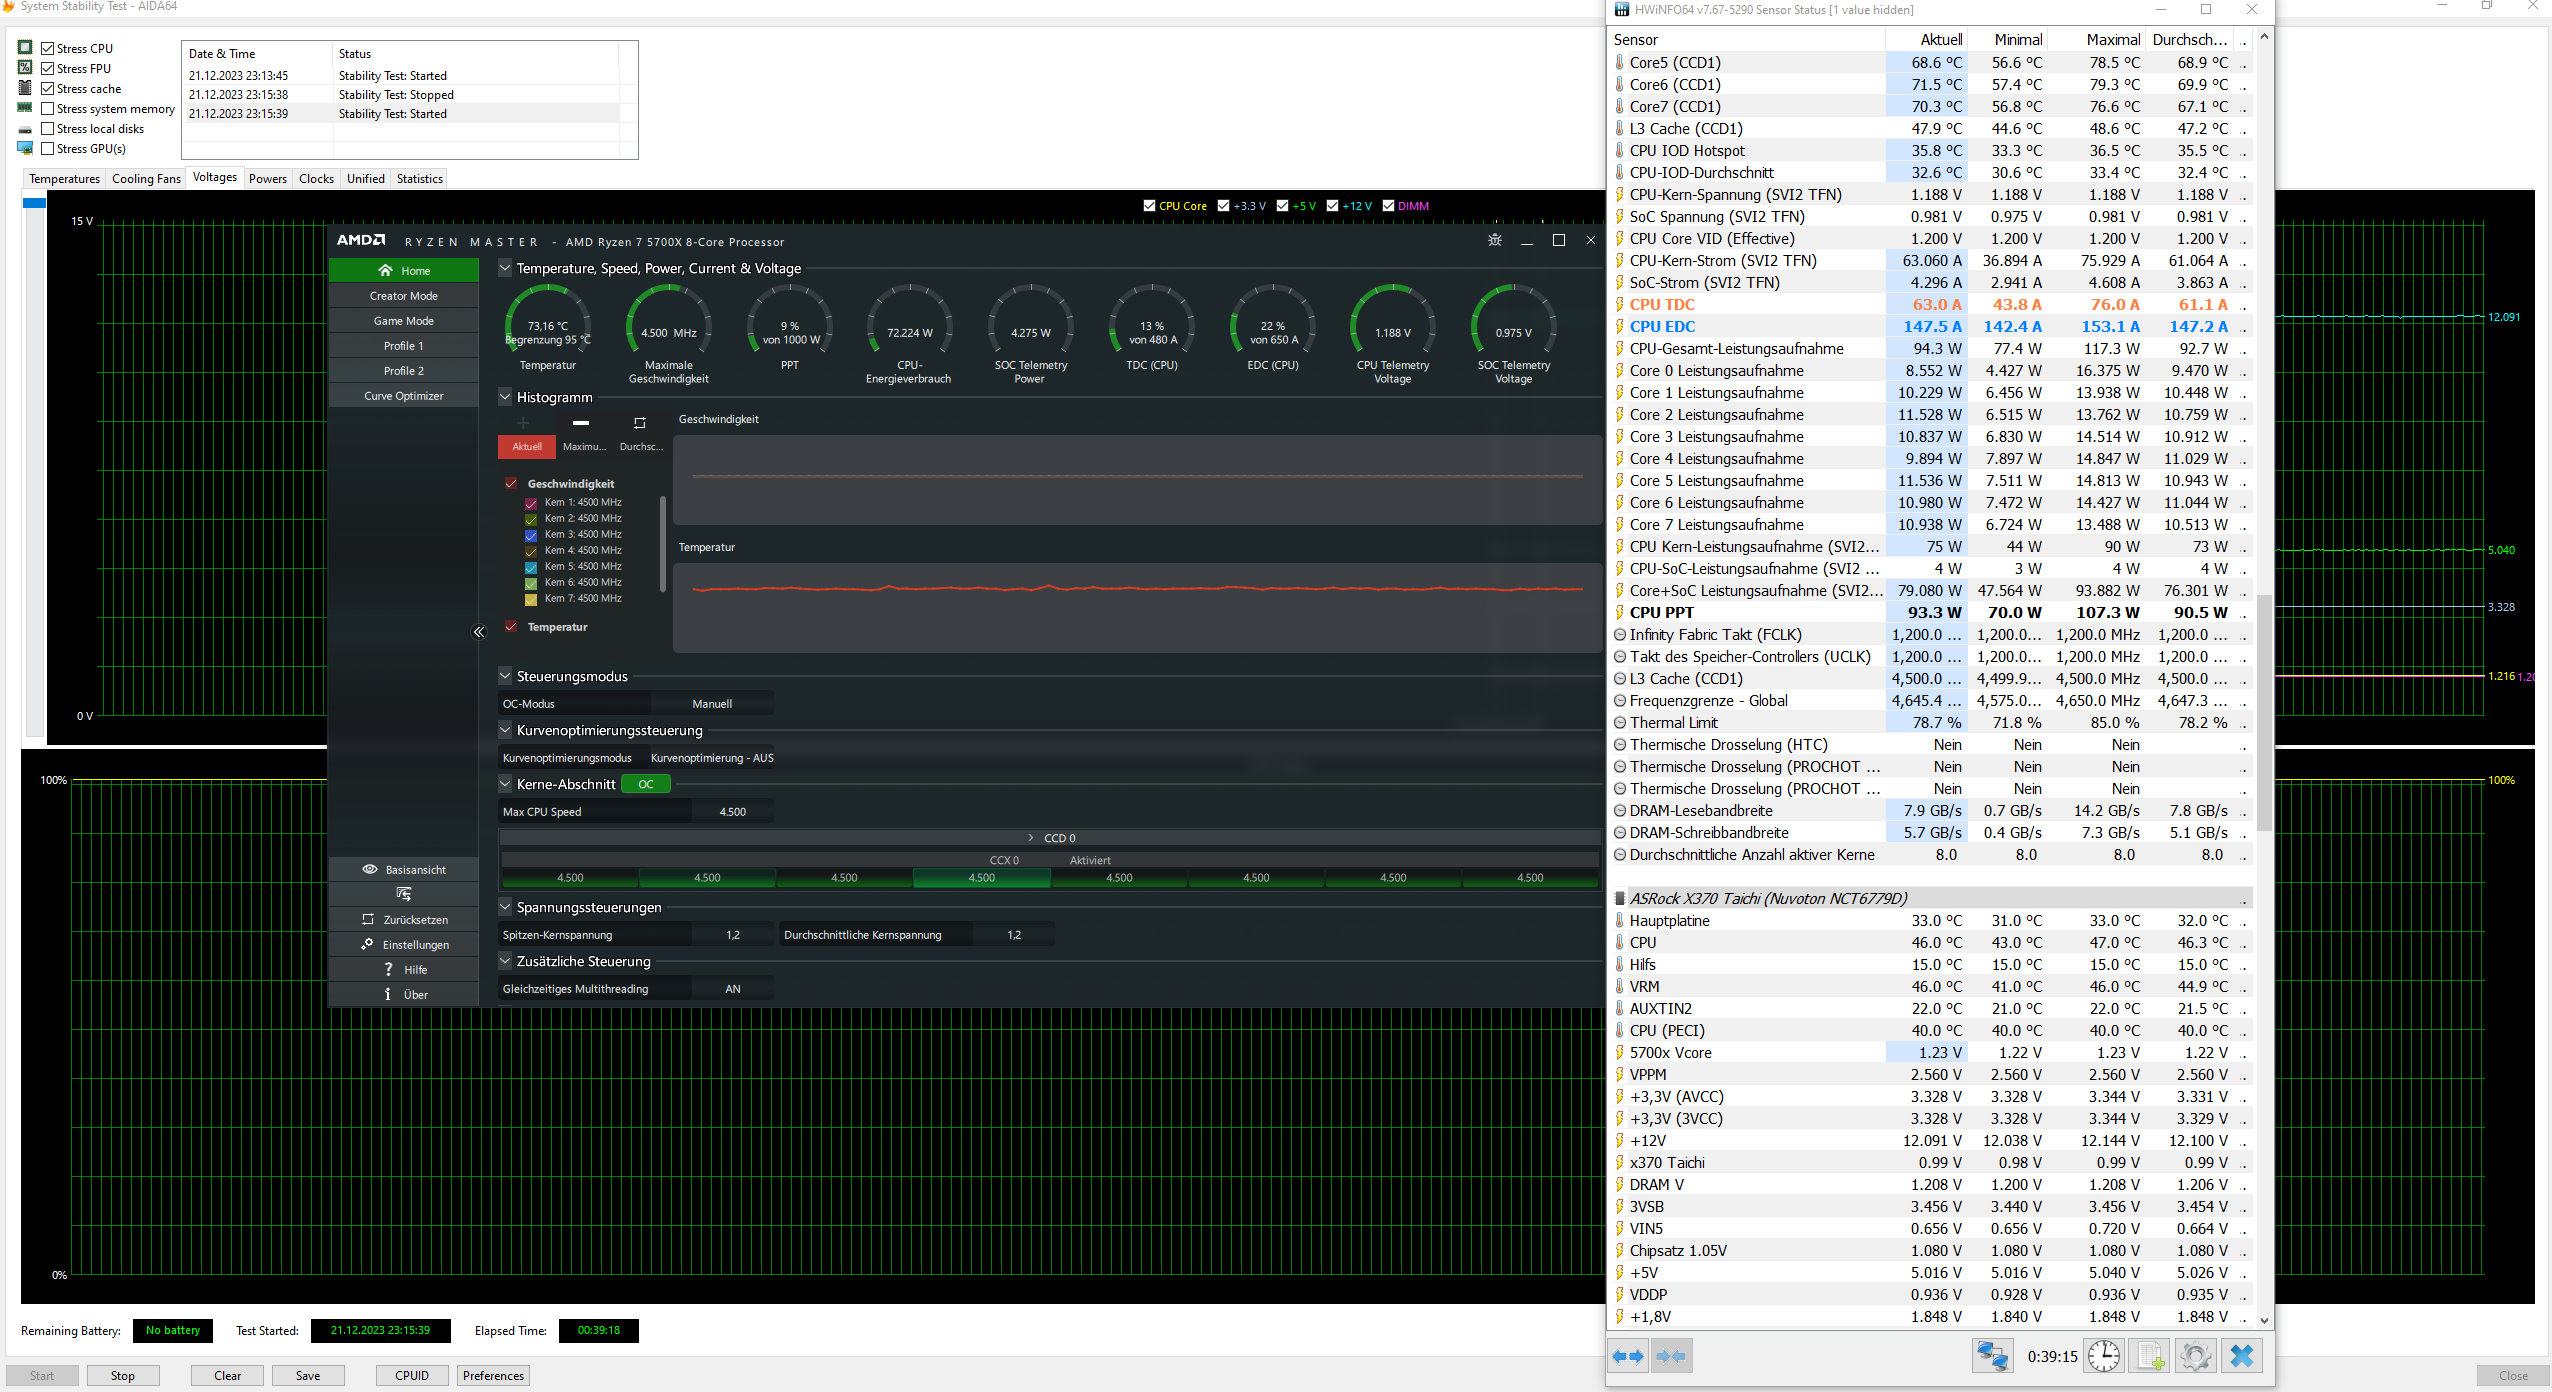Click histogram minus zoom-out icon
Viewport: 2552px width, 1392px height.
[580, 422]
